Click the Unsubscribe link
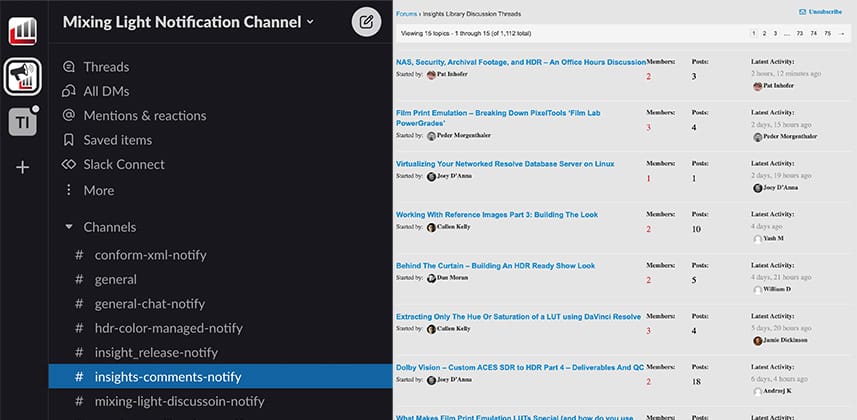 (825, 11)
